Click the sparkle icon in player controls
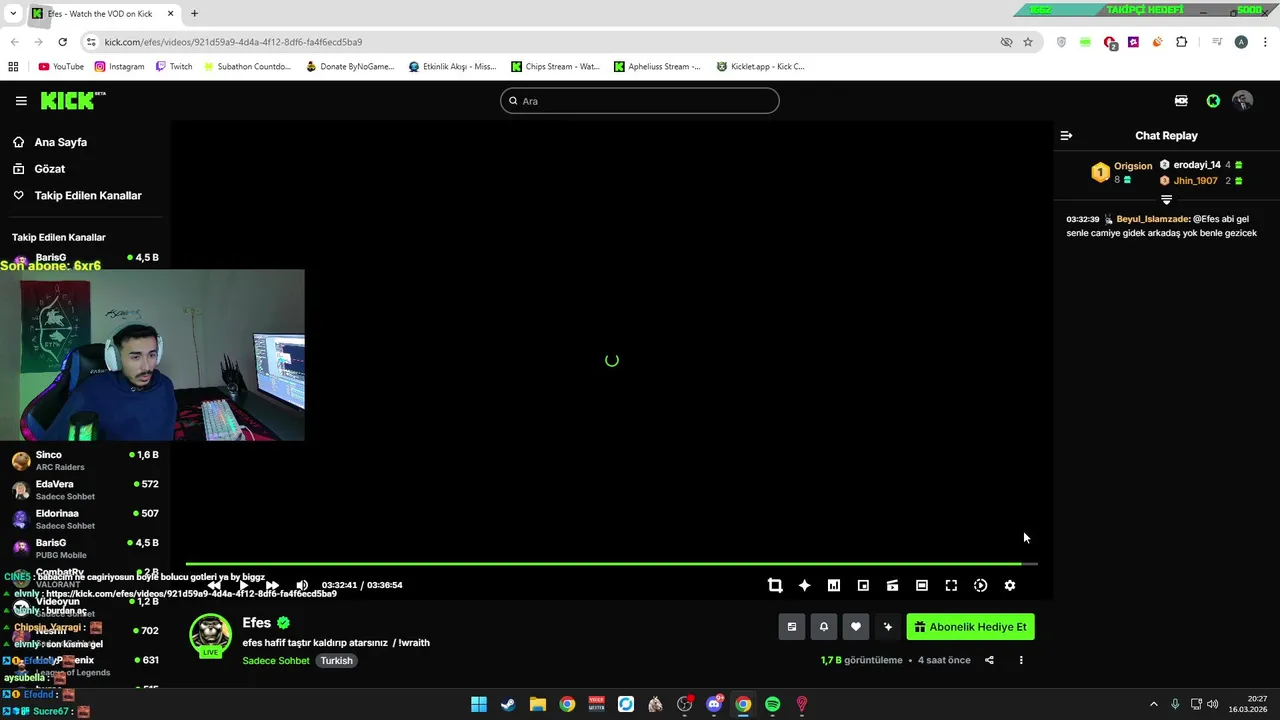The image size is (1280, 720). point(804,586)
